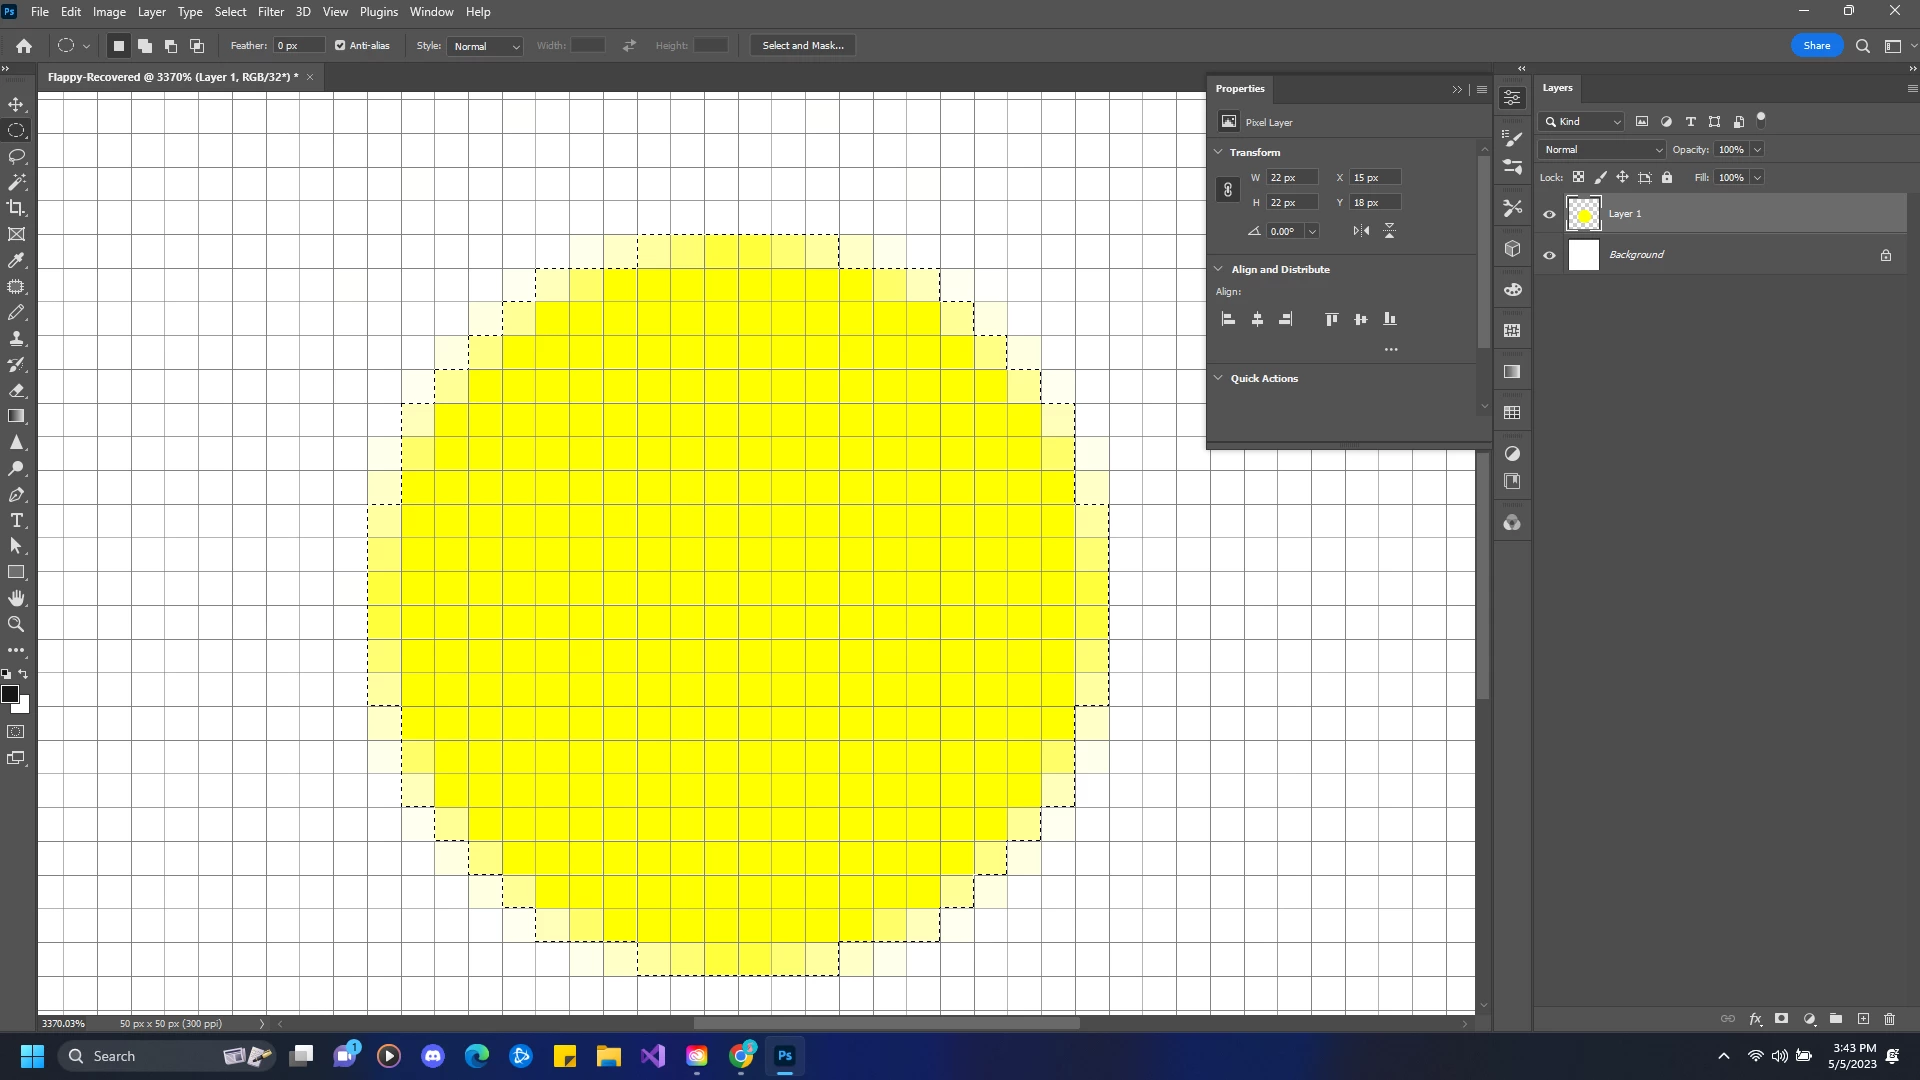Open the Style dropdown set to Normal

click(x=486, y=46)
